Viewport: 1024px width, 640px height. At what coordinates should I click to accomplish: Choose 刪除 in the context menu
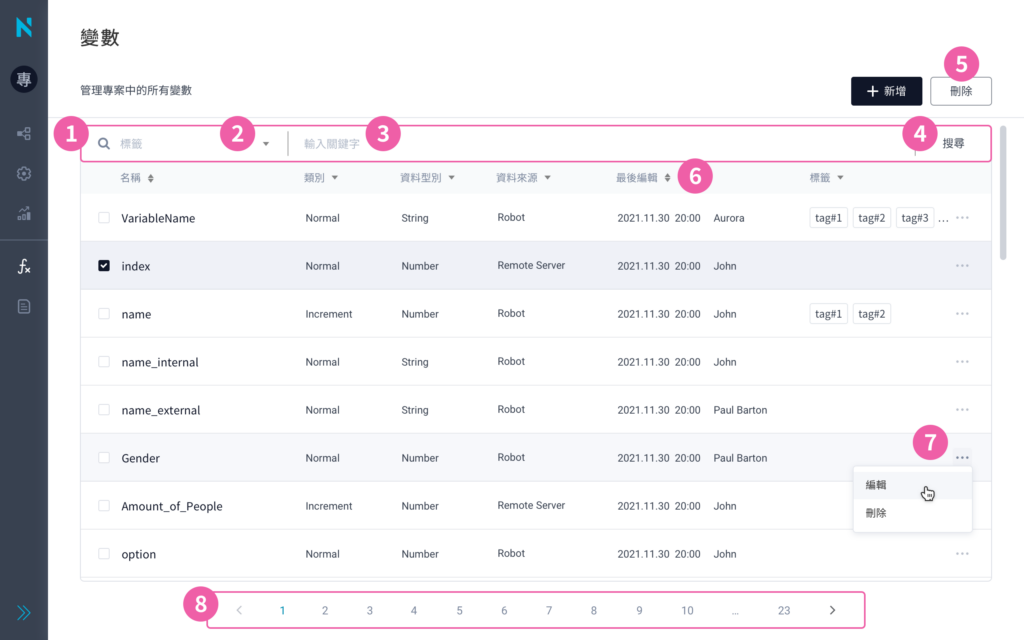pyautogui.click(x=912, y=513)
